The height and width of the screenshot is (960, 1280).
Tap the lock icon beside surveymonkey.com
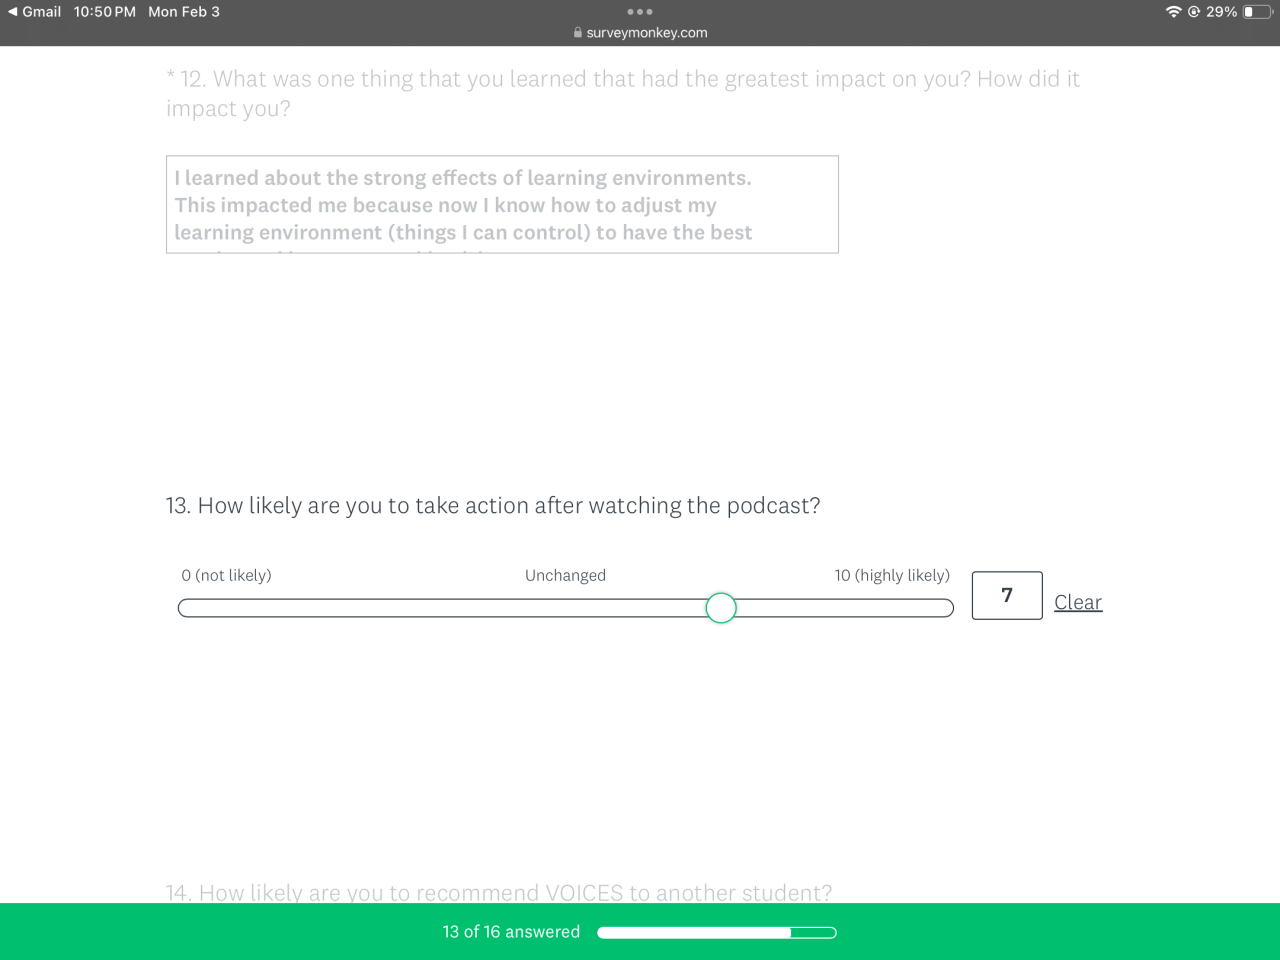[578, 32]
